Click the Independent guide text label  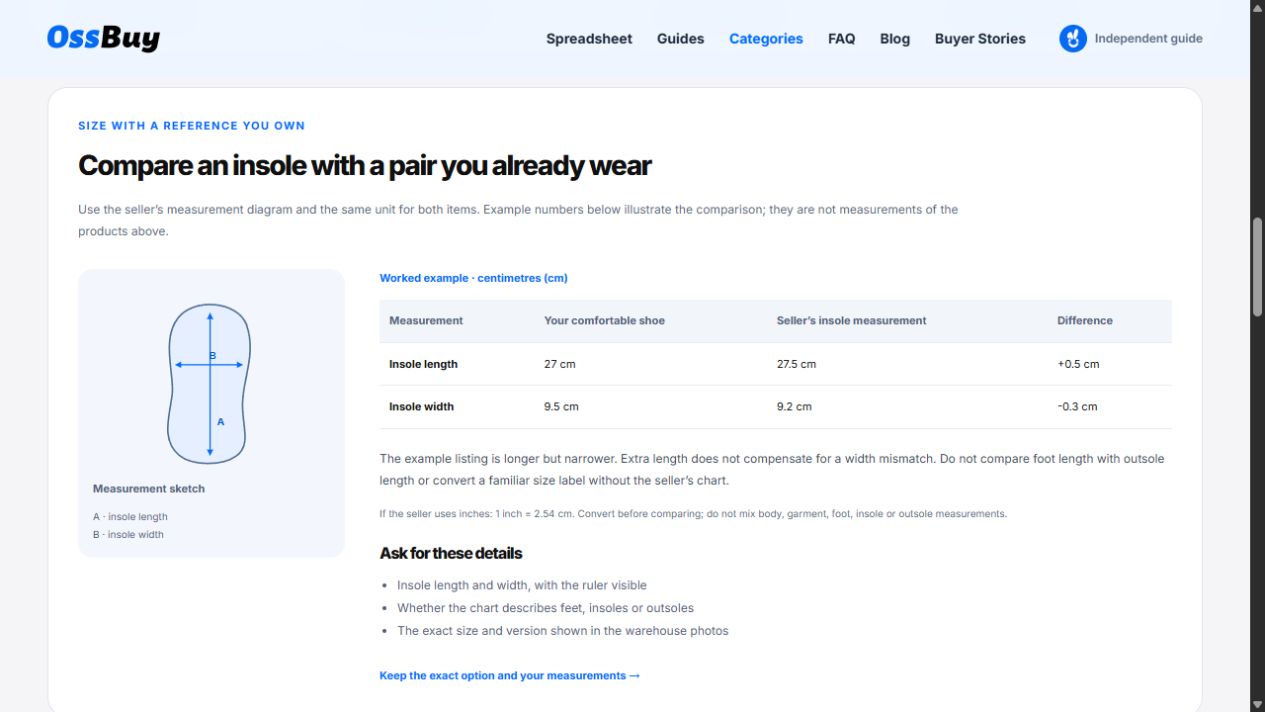click(1148, 39)
